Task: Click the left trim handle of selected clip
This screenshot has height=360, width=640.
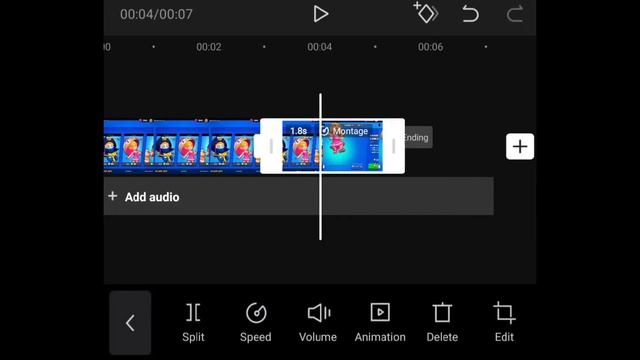Action: click(x=271, y=146)
